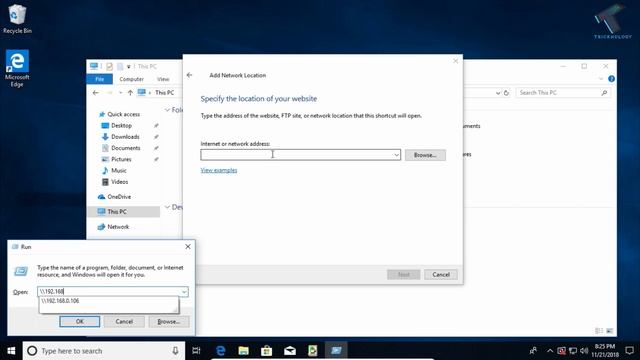Select Network in navigation pane
Image resolution: width=640 pixels, height=360 pixels.
(118, 227)
